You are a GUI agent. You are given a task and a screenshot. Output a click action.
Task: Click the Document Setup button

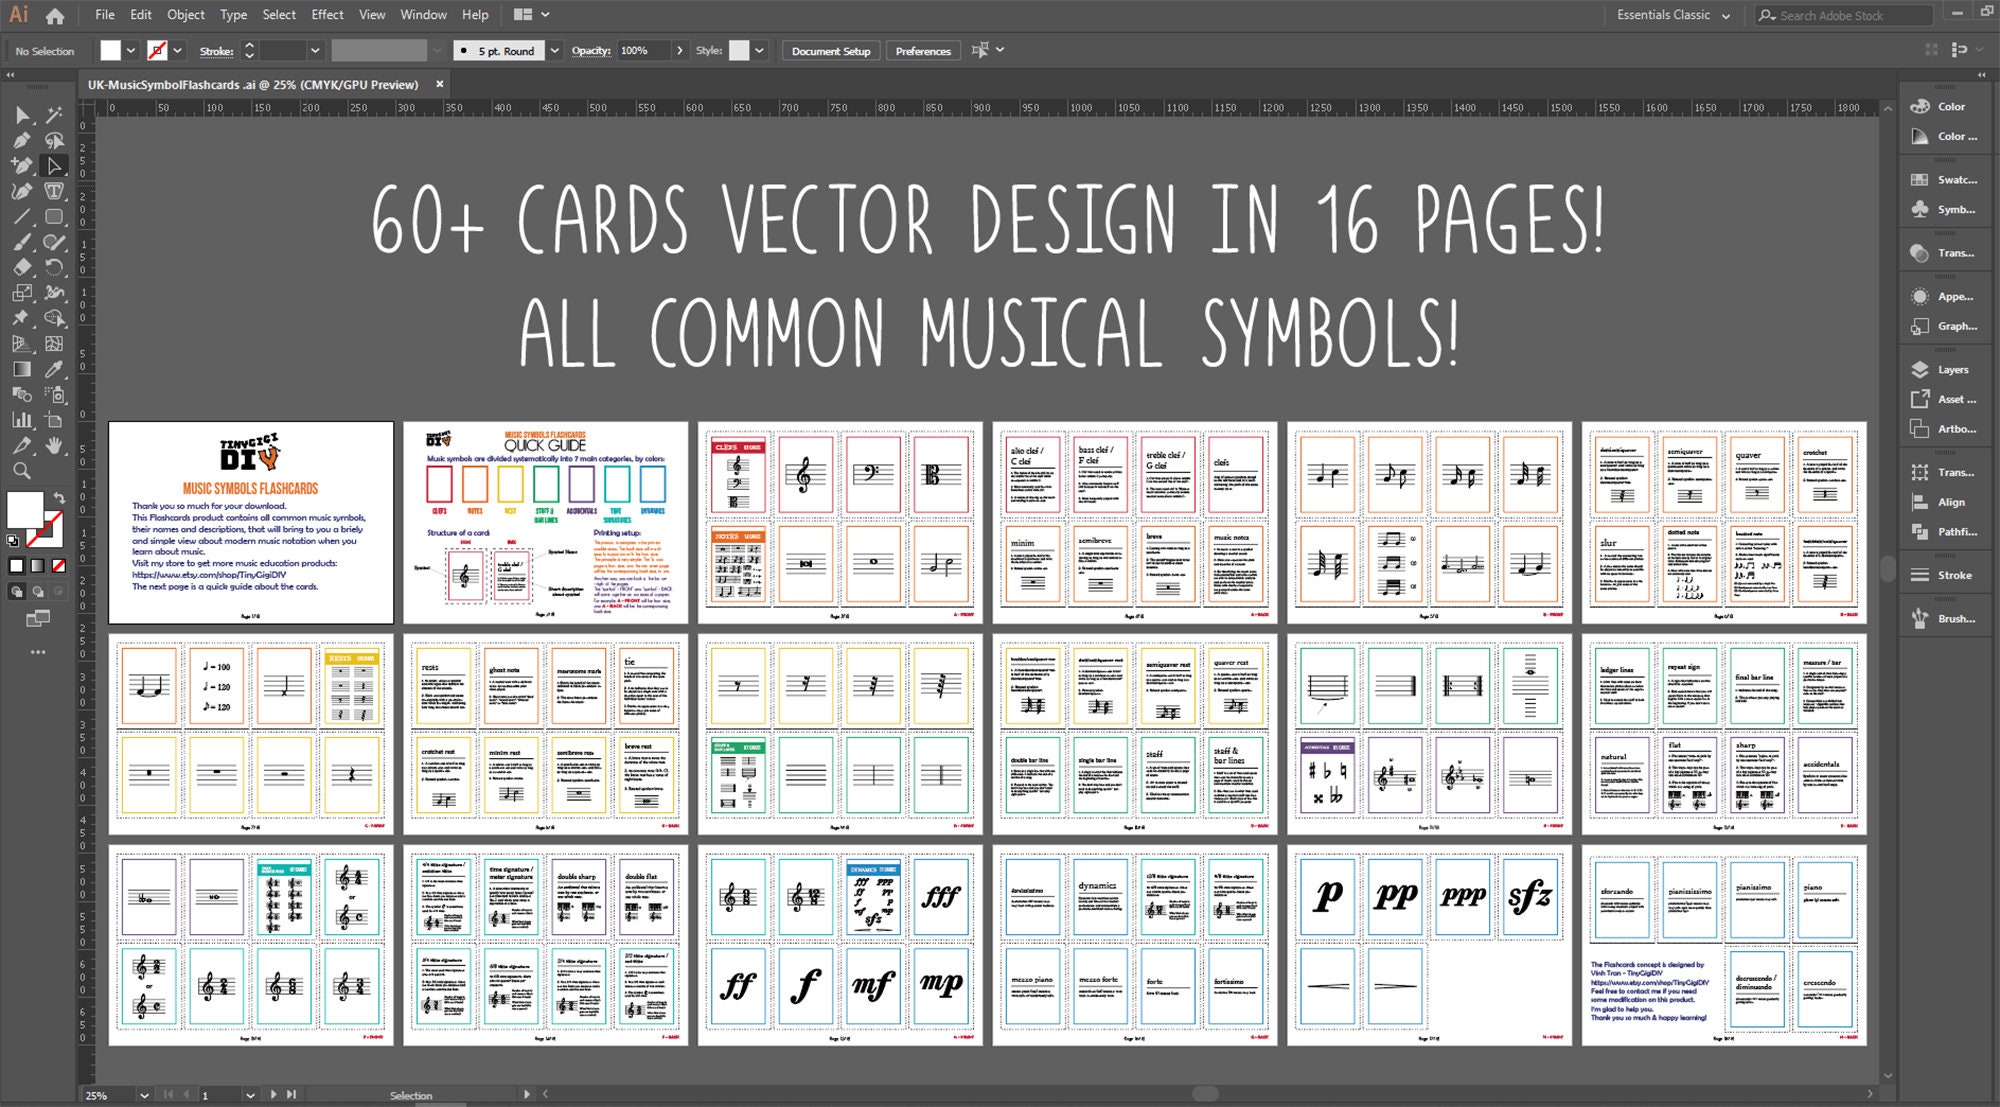(x=830, y=50)
